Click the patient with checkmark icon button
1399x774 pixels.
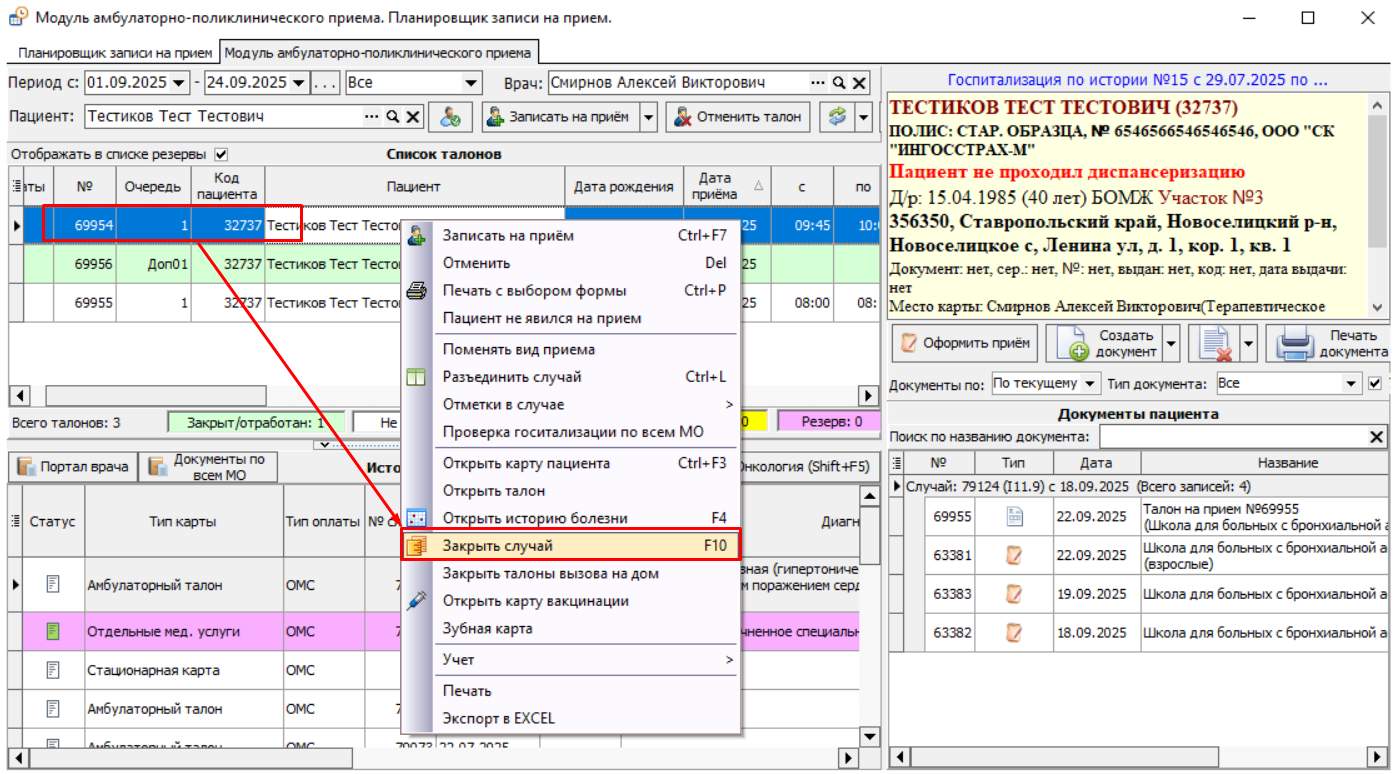(451, 116)
